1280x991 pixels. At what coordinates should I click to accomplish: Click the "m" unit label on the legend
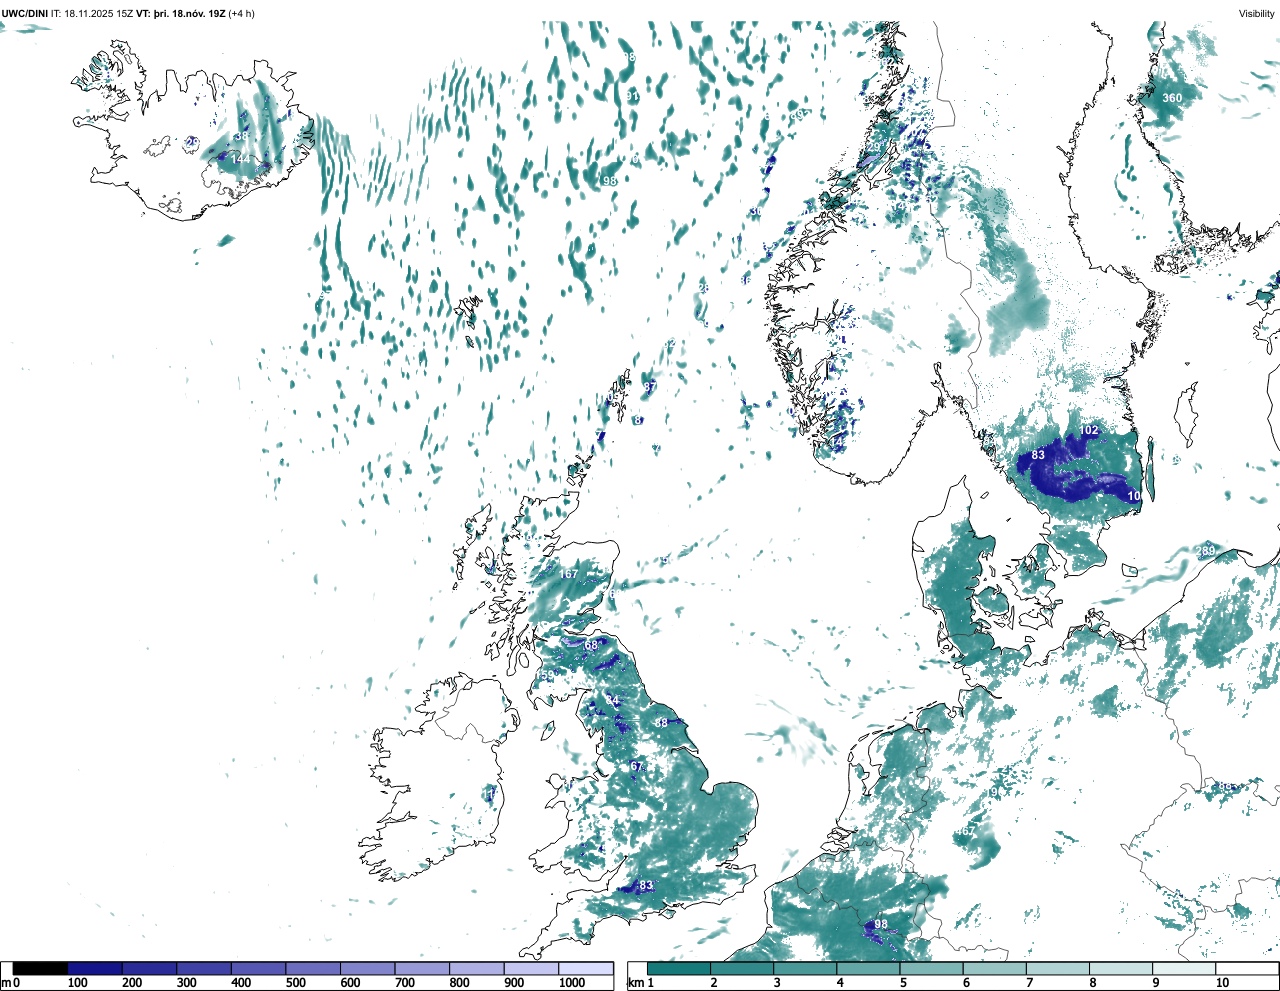click(x=5, y=983)
